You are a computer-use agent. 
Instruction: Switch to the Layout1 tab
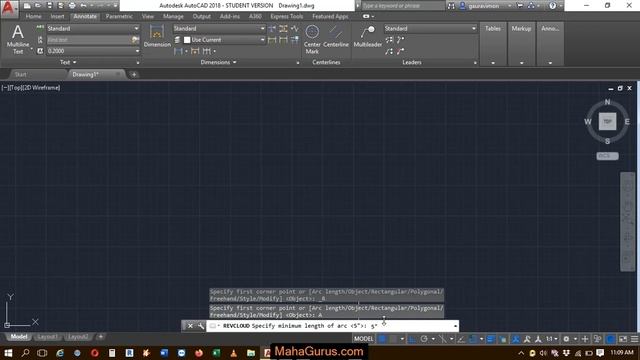(x=47, y=337)
